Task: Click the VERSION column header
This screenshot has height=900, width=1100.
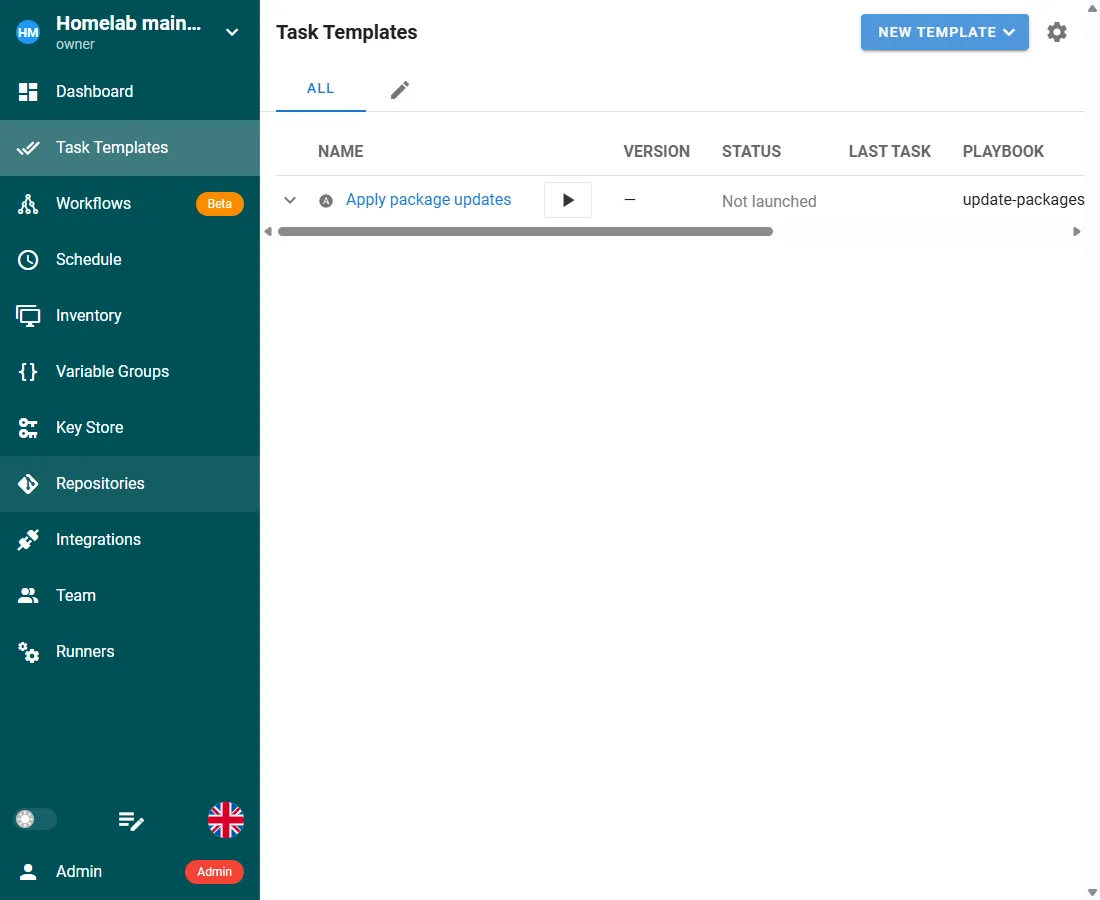Action: [657, 152]
